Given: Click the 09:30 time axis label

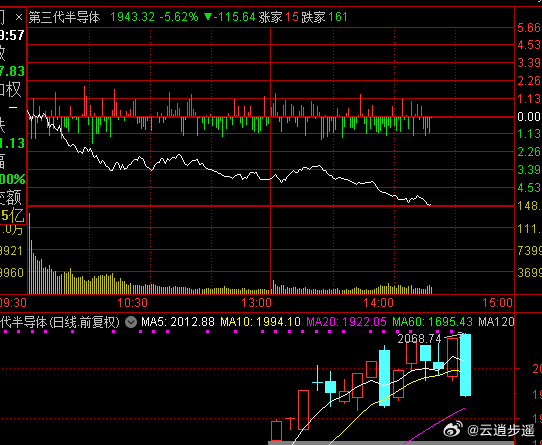Looking at the screenshot, I should (13, 303).
